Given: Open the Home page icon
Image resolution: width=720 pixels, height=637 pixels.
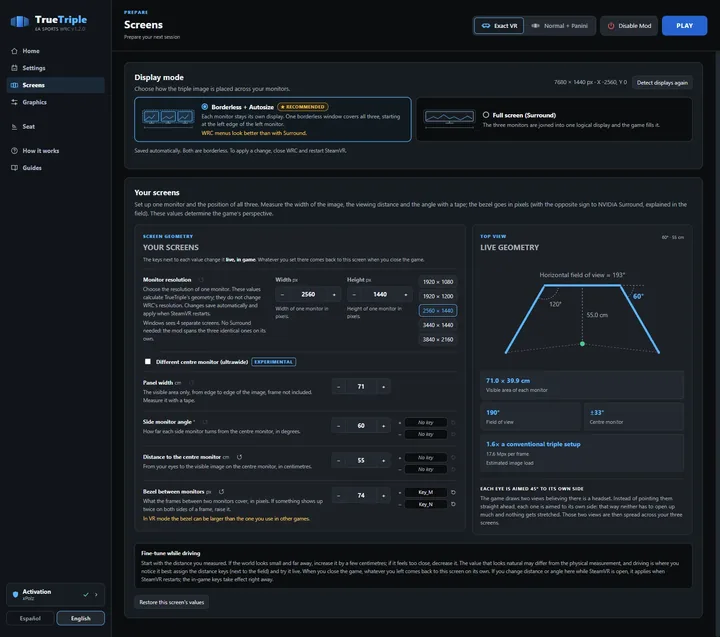Looking at the screenshot, I should tap(14, 51).
